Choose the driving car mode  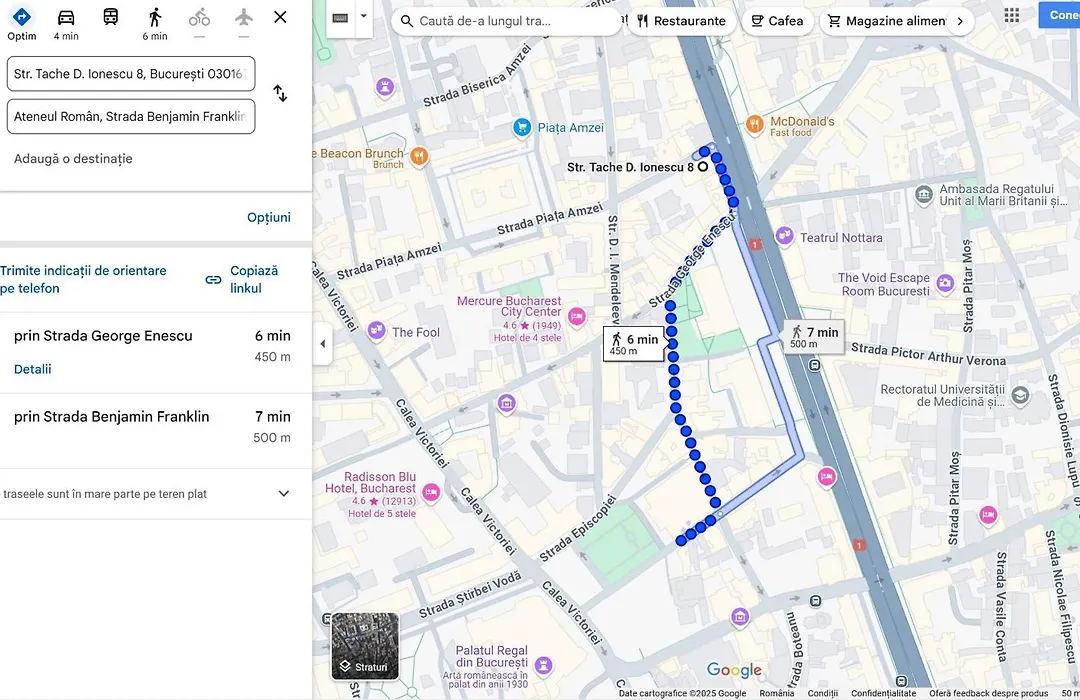coord(66,24)
